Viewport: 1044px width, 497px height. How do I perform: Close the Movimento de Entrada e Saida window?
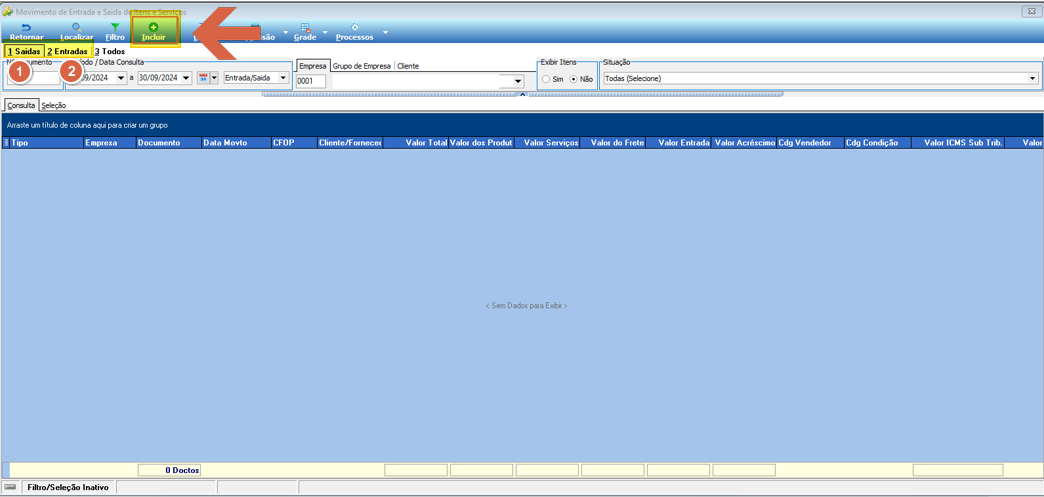(1033, 11)
